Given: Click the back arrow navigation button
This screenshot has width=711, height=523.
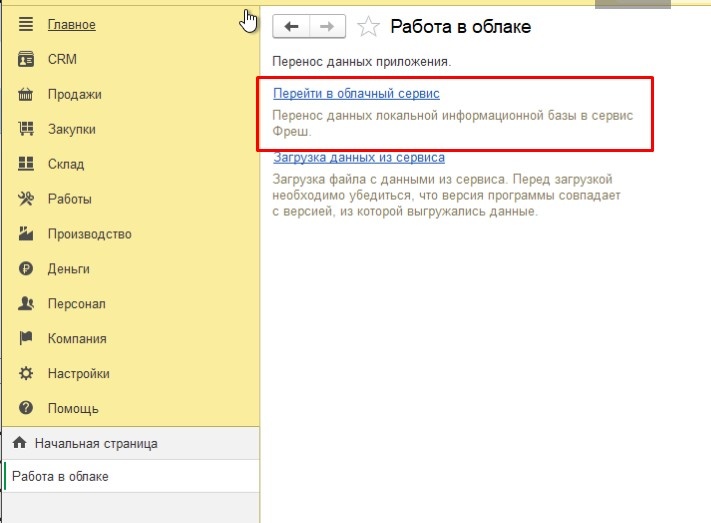Looking at the screenshot, I should 291,26.
